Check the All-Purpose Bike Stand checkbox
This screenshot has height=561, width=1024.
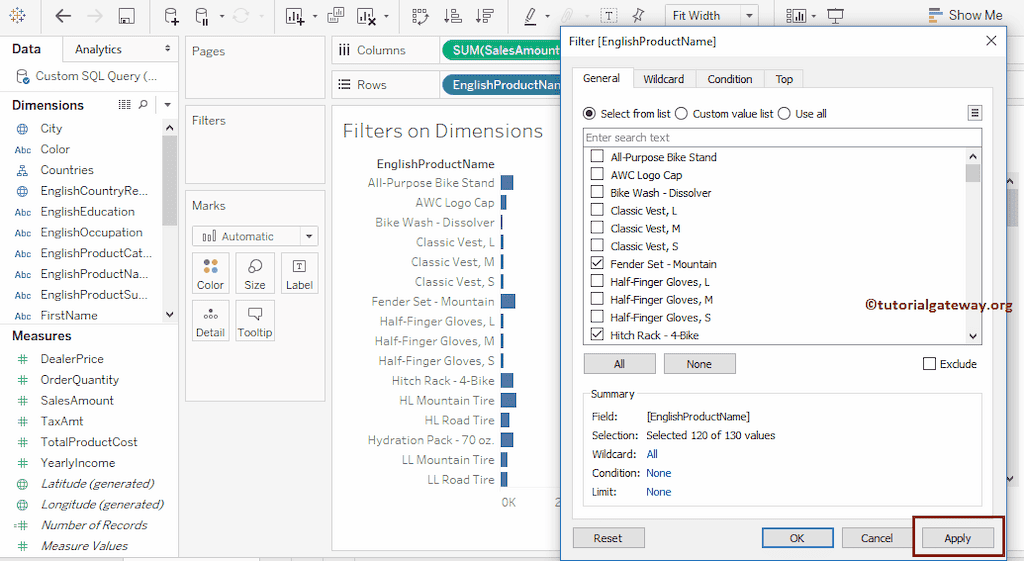coord(597,156)
